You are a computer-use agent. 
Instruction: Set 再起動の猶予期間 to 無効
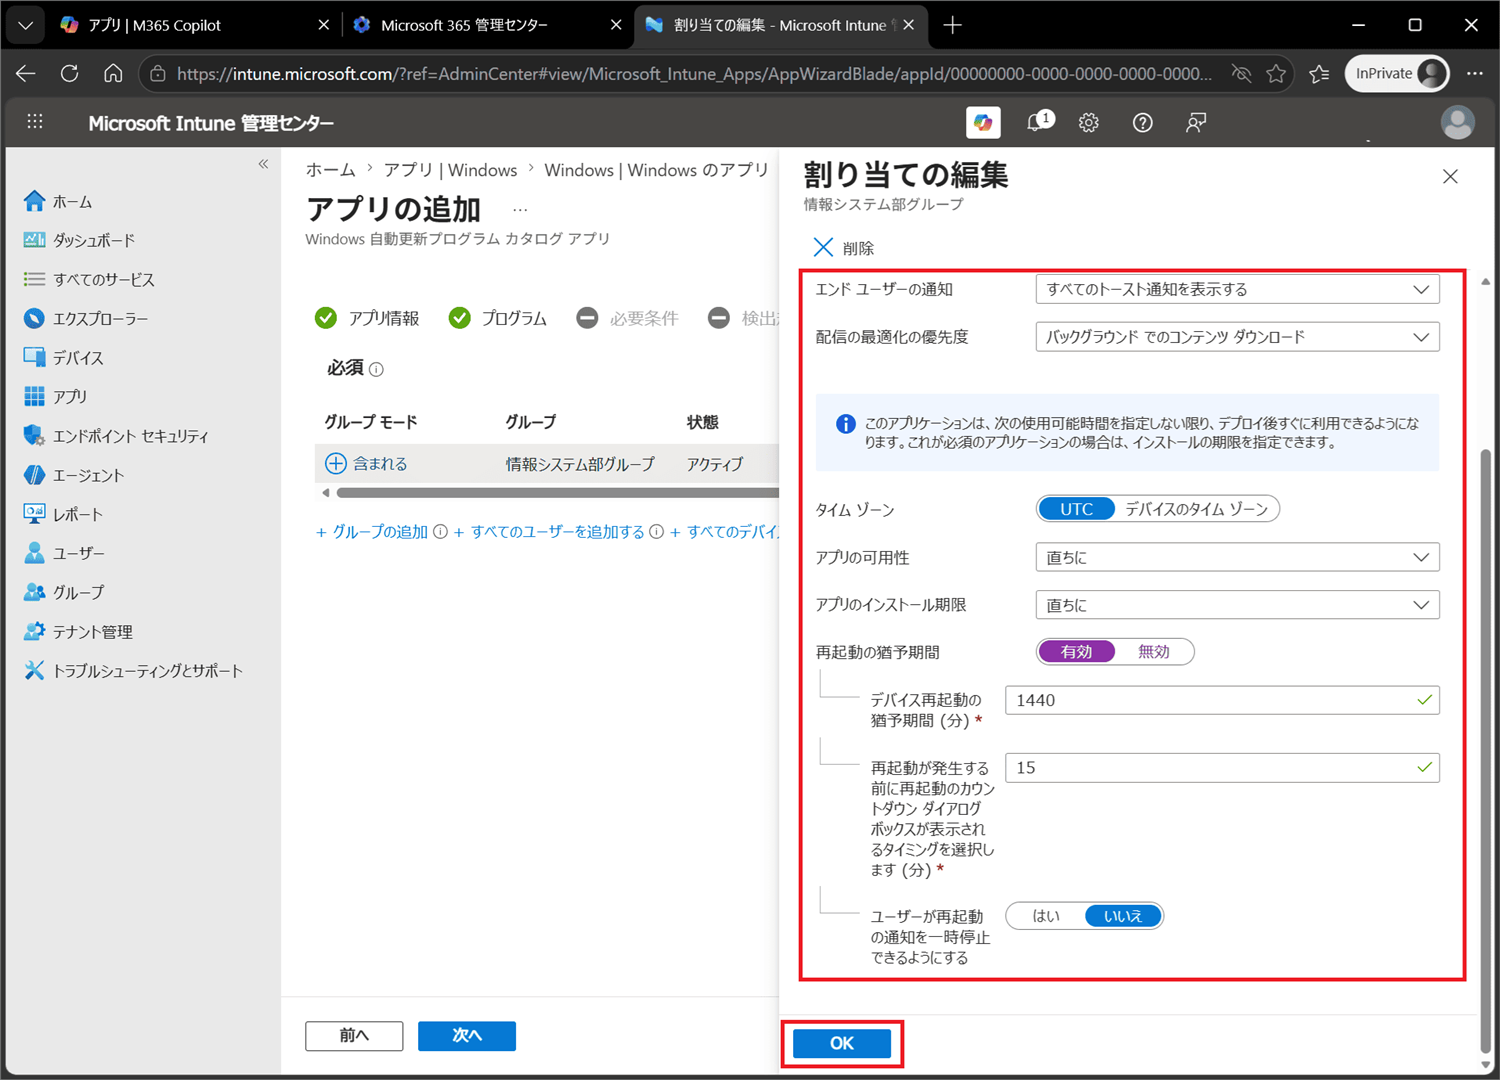click(x=1153, y=652)
